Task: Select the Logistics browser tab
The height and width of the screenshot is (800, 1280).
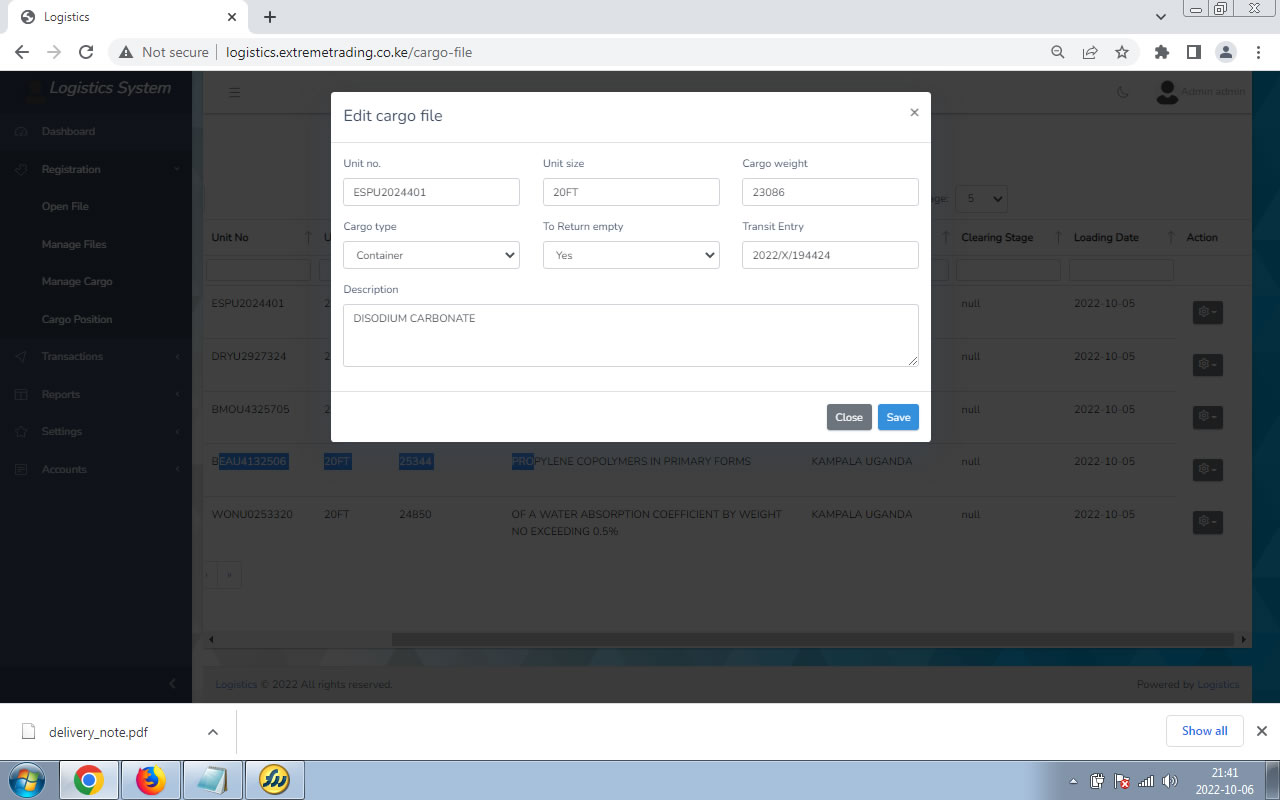Action: [120, 17]
